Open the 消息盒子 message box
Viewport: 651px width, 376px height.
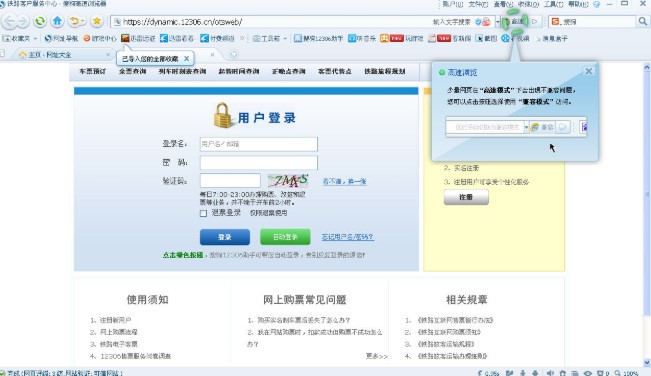pyautogui.click(x=551, y=39)
